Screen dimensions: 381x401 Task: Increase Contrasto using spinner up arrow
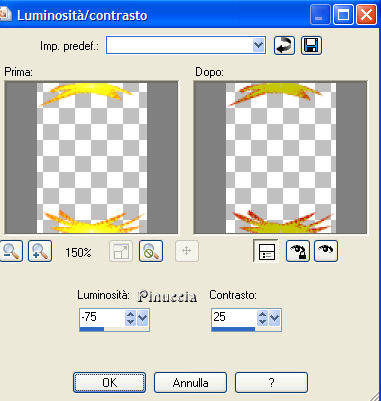click(263, 314)
